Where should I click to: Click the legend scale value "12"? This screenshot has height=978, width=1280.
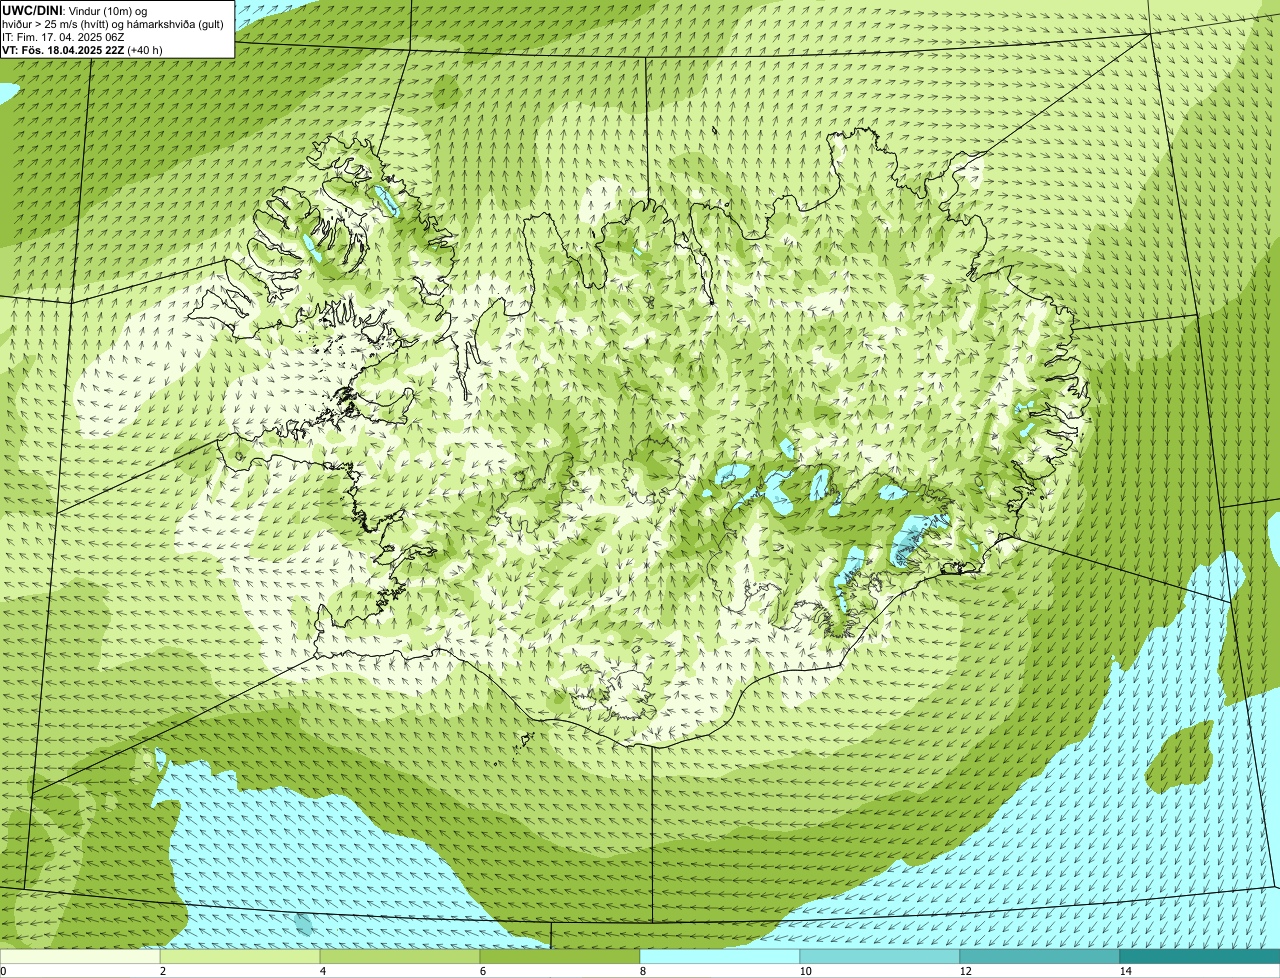tap(965, 971)
